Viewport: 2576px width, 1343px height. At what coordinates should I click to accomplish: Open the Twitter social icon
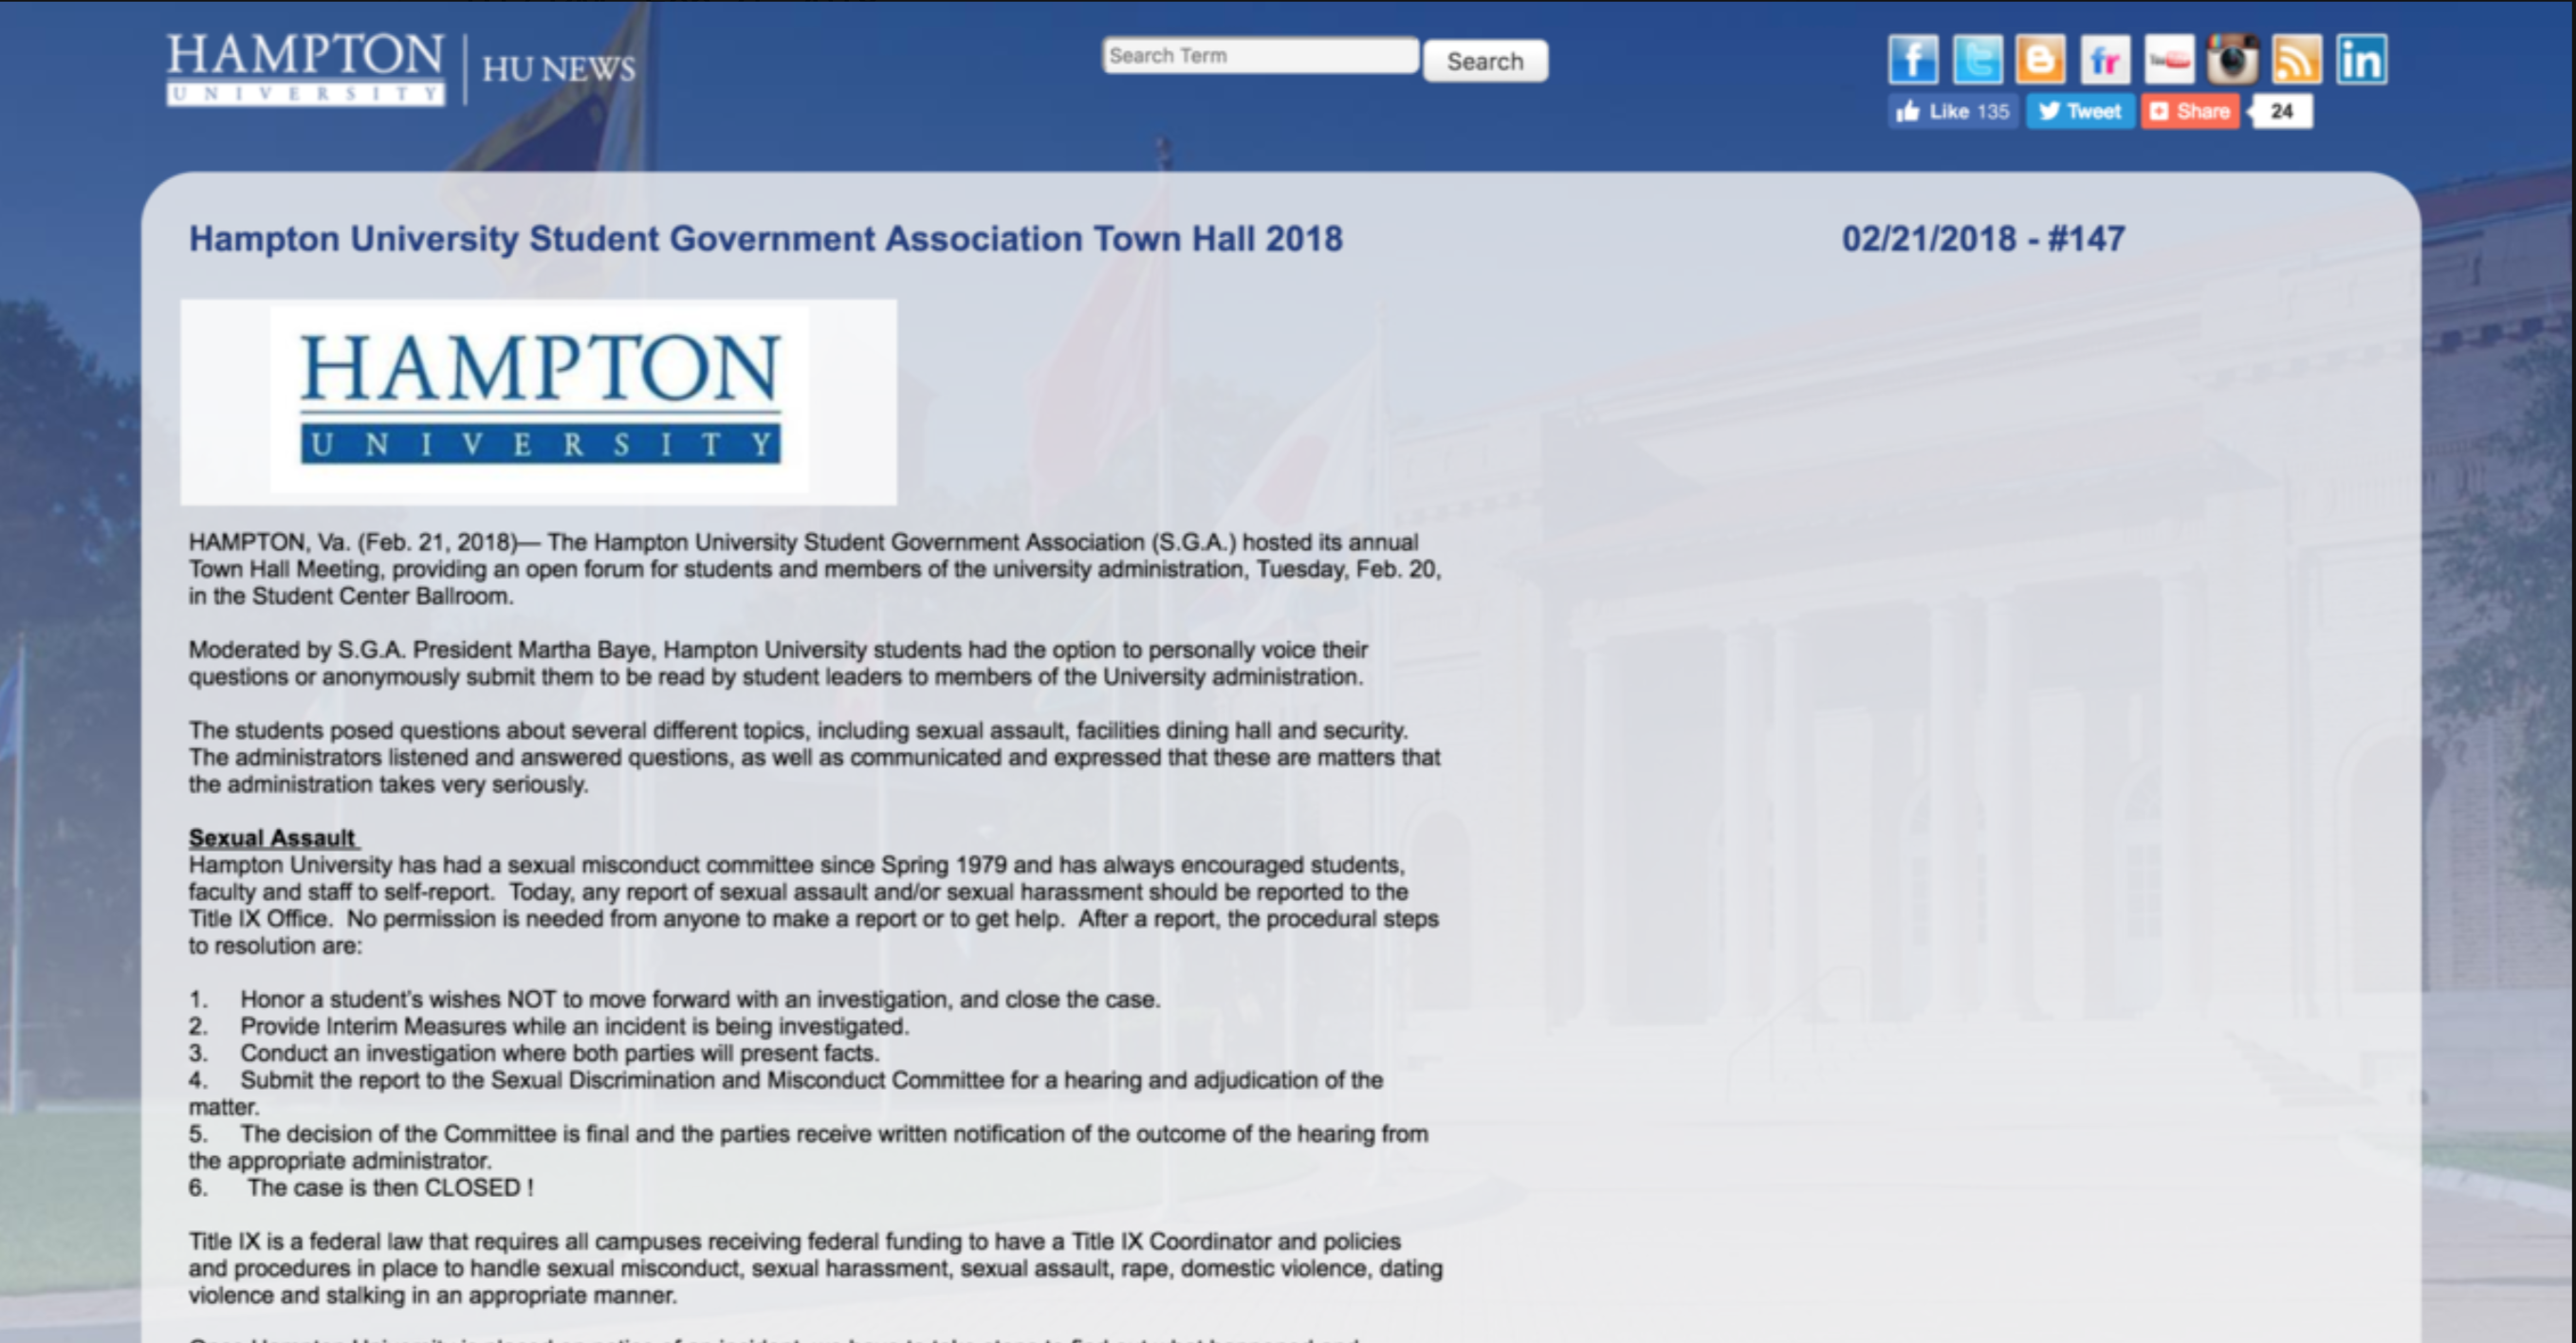click(1977, 59)
